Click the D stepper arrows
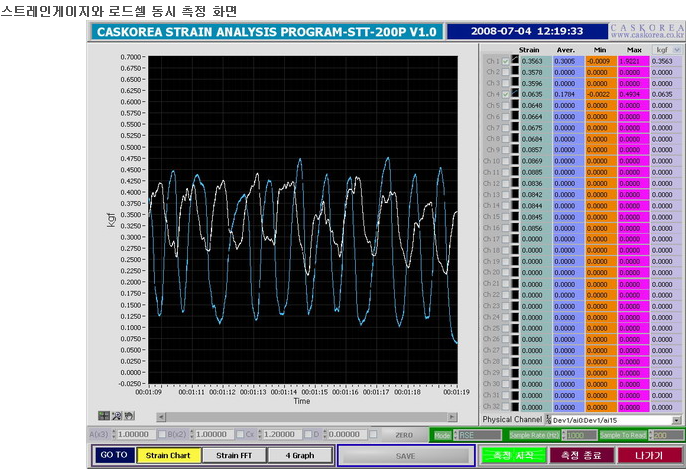The height and width of the screenshot is (476, 690). point(325,434)
